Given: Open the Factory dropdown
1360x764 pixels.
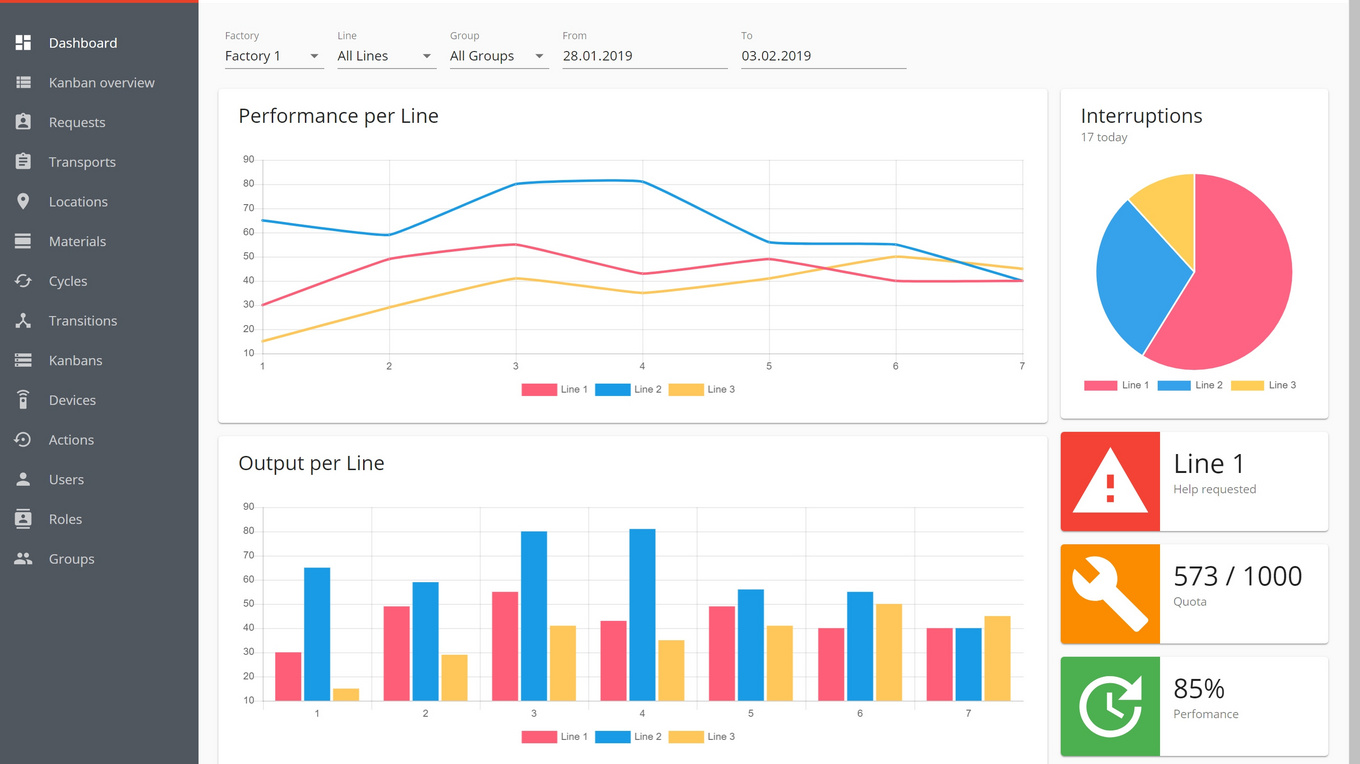Looking at the screenshot, I should pyautogui.click(x=273, y=56).
